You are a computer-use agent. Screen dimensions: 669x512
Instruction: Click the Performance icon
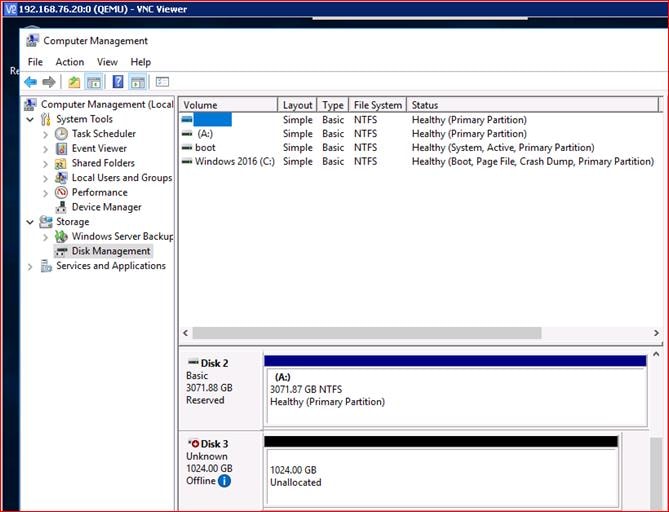(x=61, y=192)
